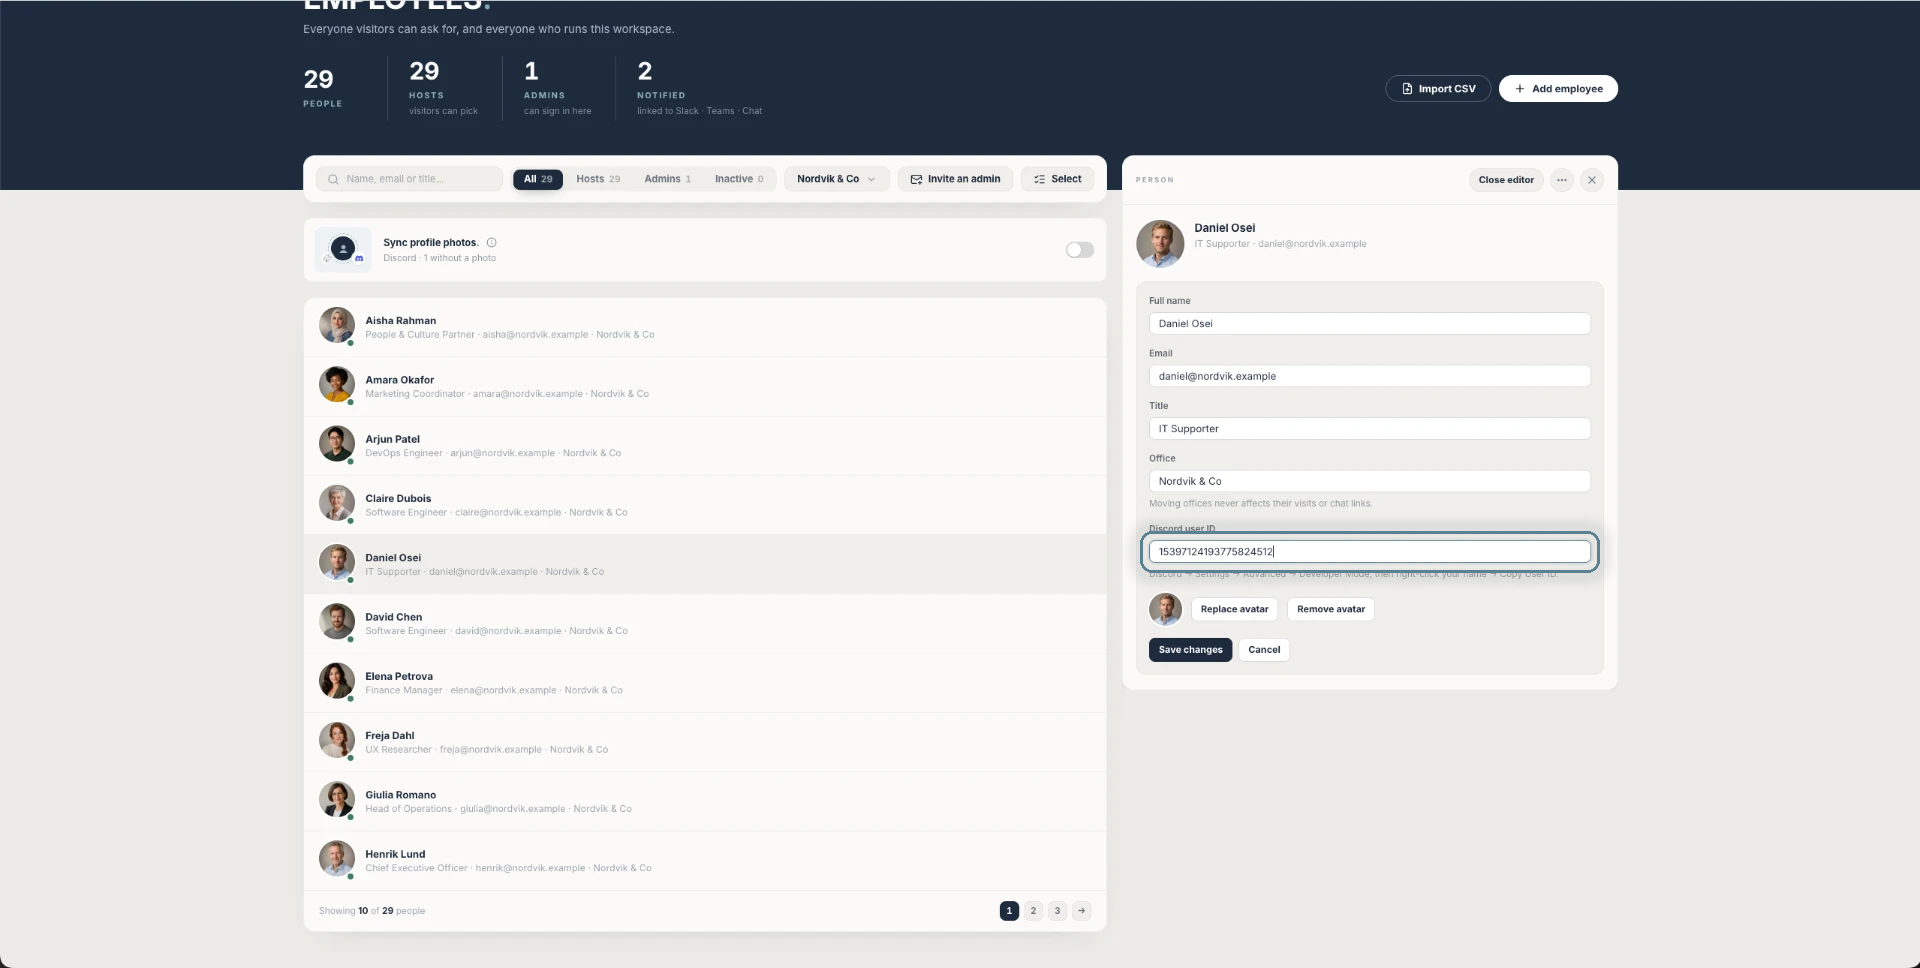Click Daniel Osei's large editor avatar

pos(1160,244)
